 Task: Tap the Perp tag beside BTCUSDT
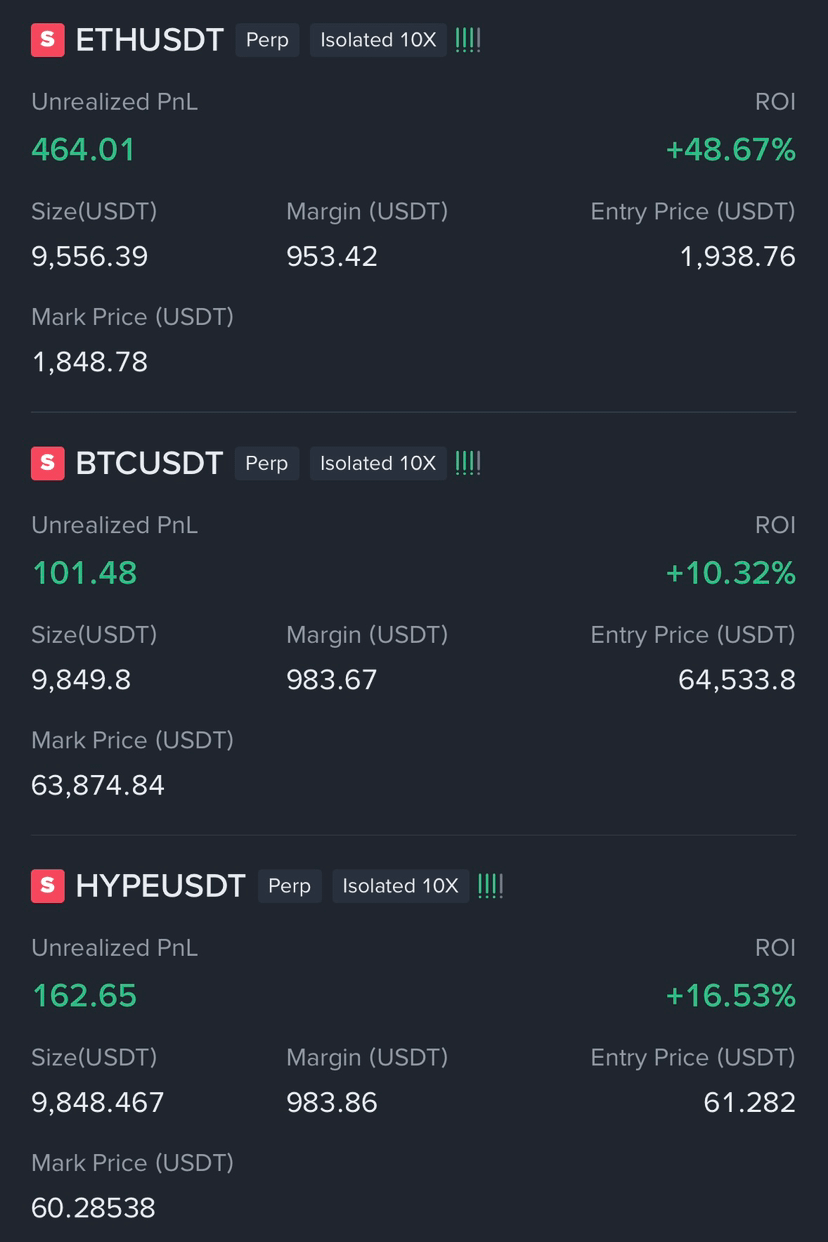tap(267, 463)
